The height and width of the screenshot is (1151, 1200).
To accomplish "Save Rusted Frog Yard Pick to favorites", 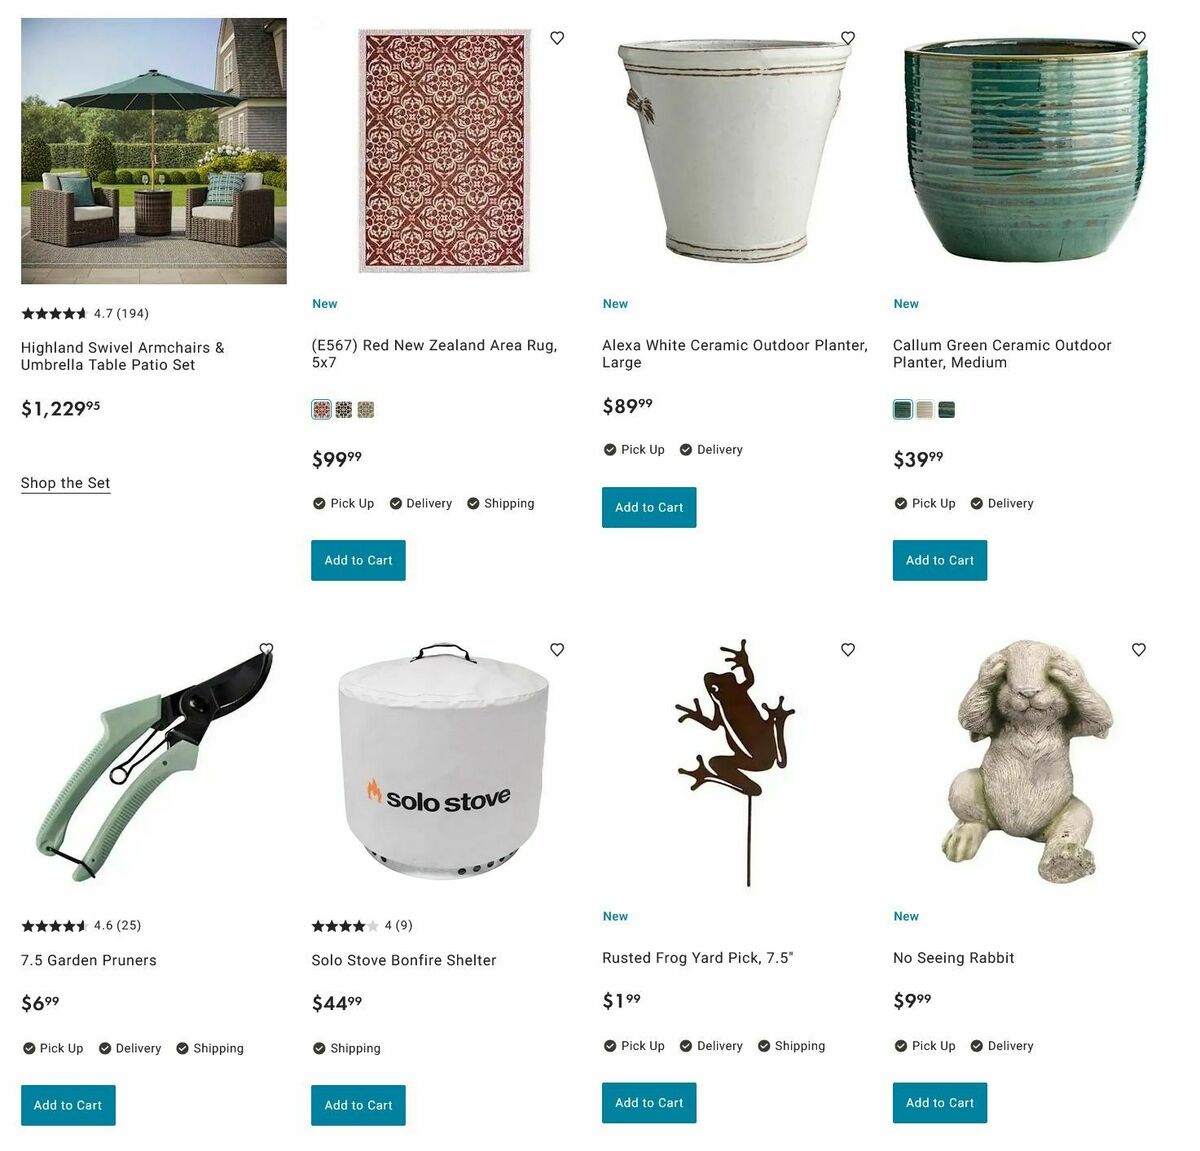I will (x=848, y=650).
